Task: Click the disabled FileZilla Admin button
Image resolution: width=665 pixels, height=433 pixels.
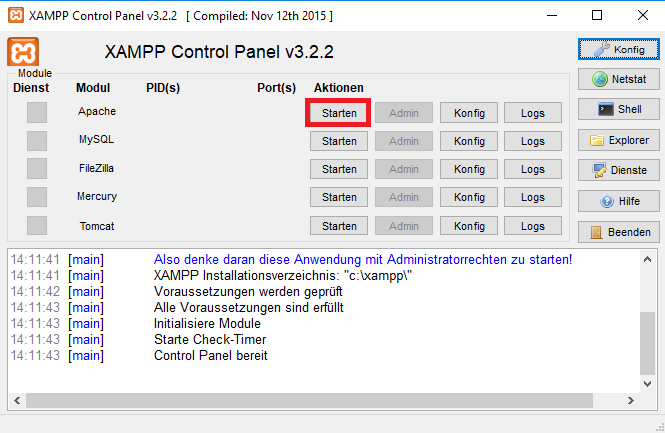Action: tap(404, 169)
